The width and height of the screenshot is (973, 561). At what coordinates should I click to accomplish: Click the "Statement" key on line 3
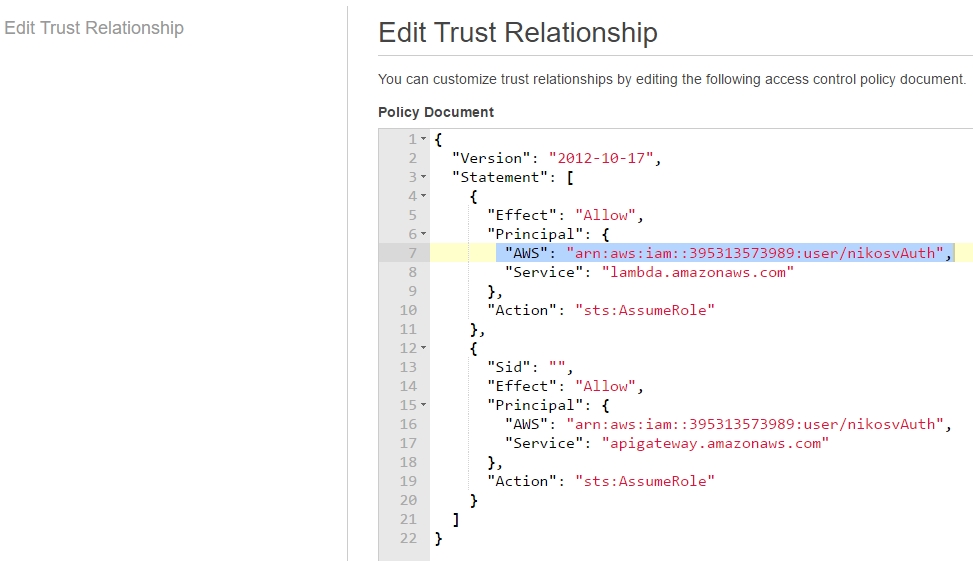point(500,177)
